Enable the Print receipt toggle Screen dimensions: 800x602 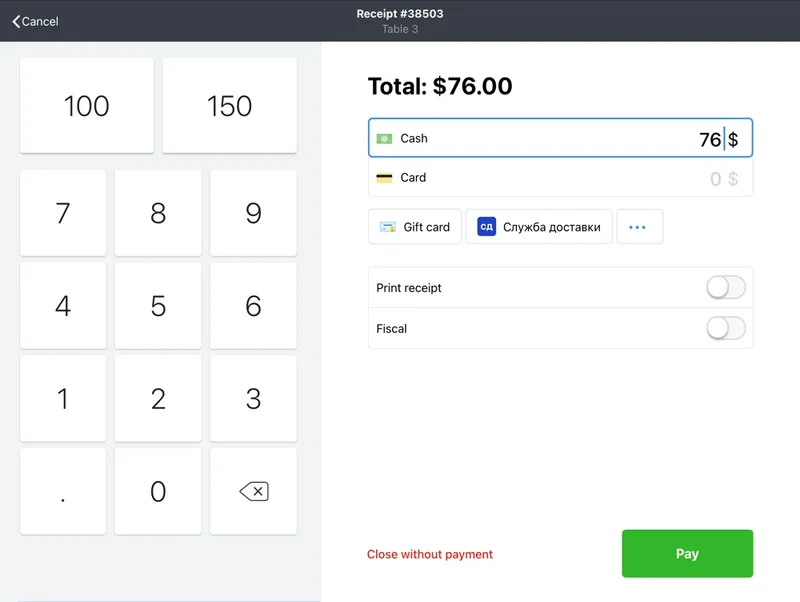[726, 287]
